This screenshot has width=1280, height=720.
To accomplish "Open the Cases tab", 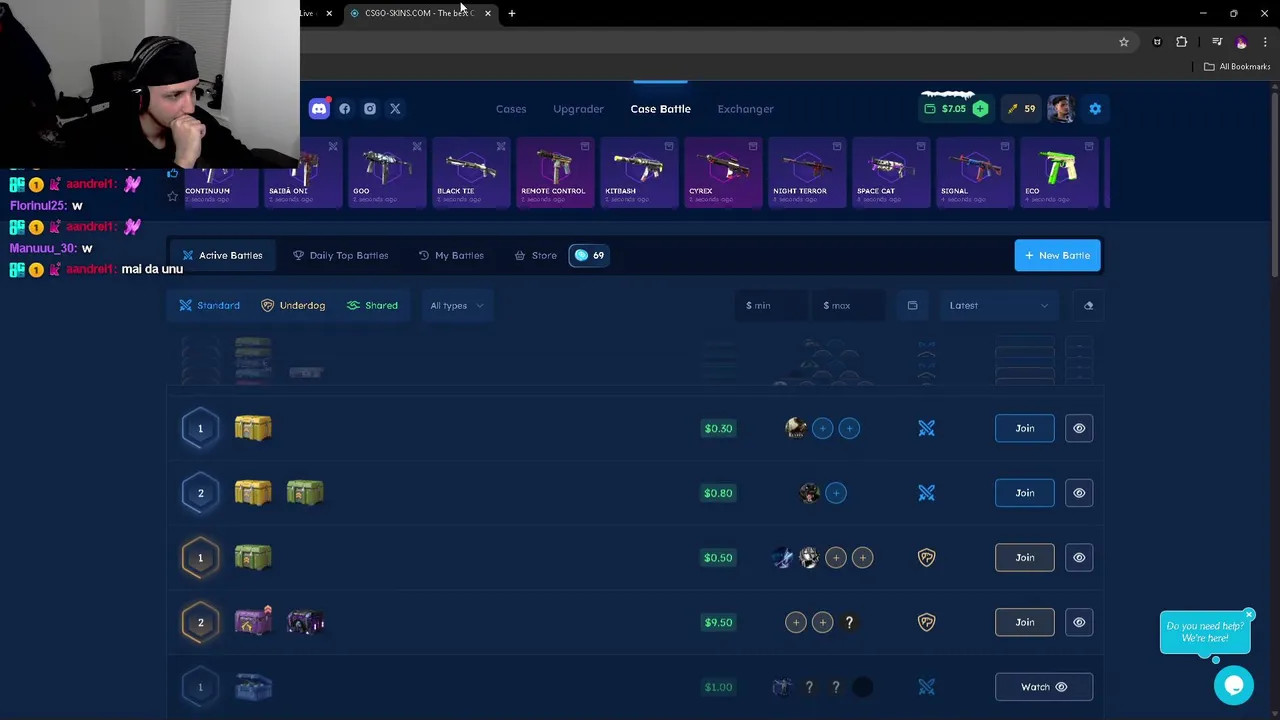I will (511, 109).
